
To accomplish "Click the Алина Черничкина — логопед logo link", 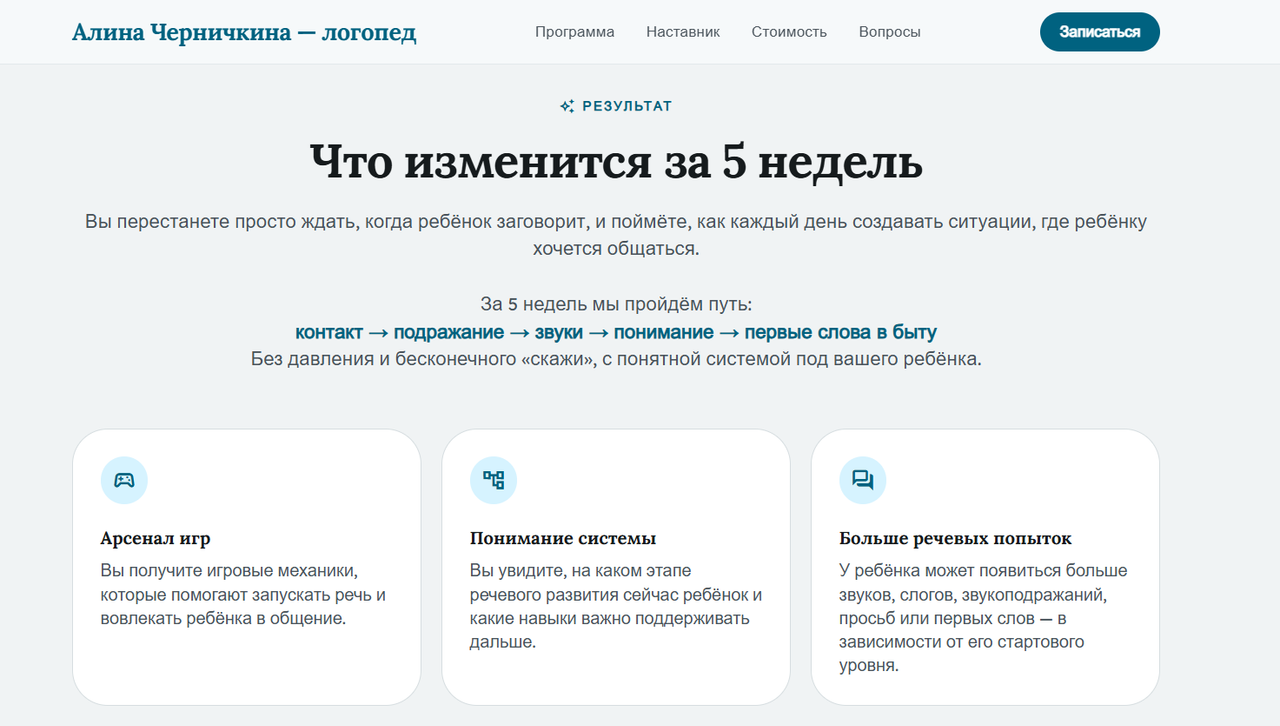I will 244,32.
